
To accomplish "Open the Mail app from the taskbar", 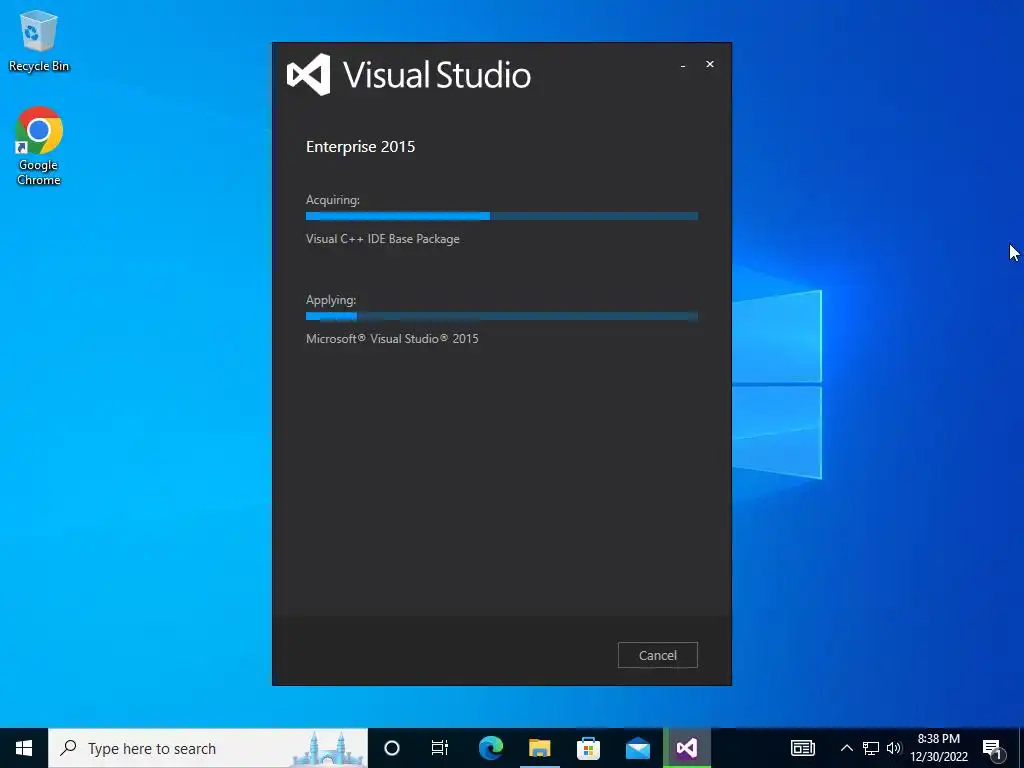I will tap(637, 748).
